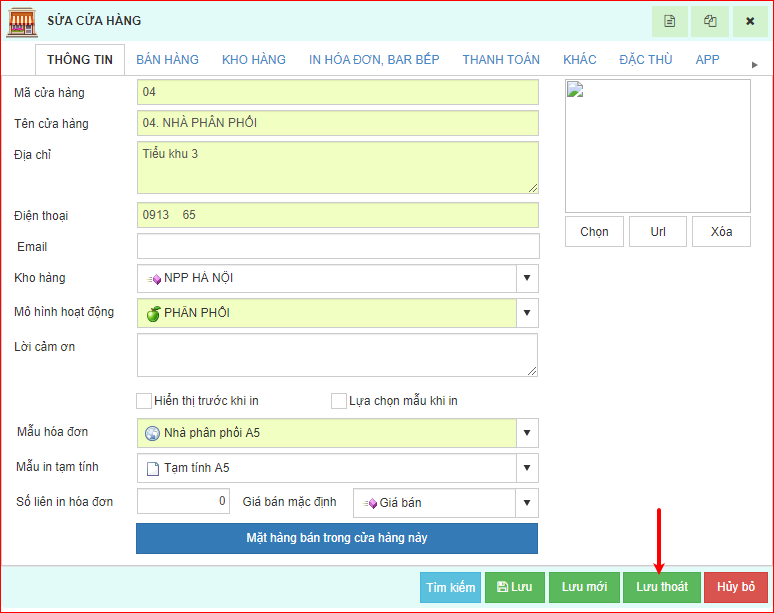This screenshot has height=613, width=774.
Task: Tick the Lựa chọn mẫu khi in checkbox
Action: coord(339,401)
